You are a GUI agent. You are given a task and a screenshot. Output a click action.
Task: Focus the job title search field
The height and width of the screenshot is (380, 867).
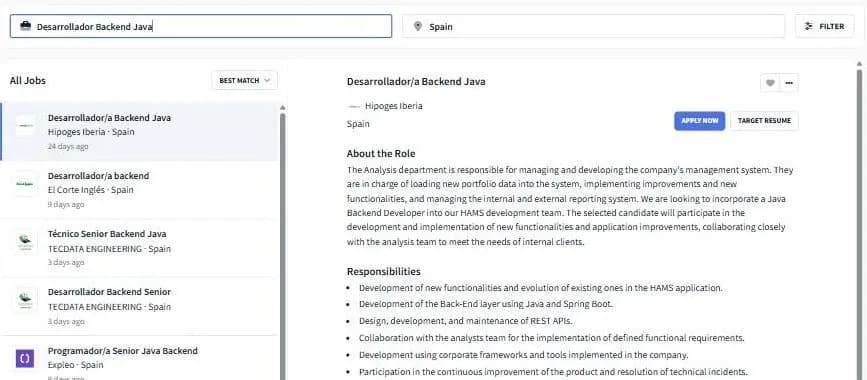point(201,26)
